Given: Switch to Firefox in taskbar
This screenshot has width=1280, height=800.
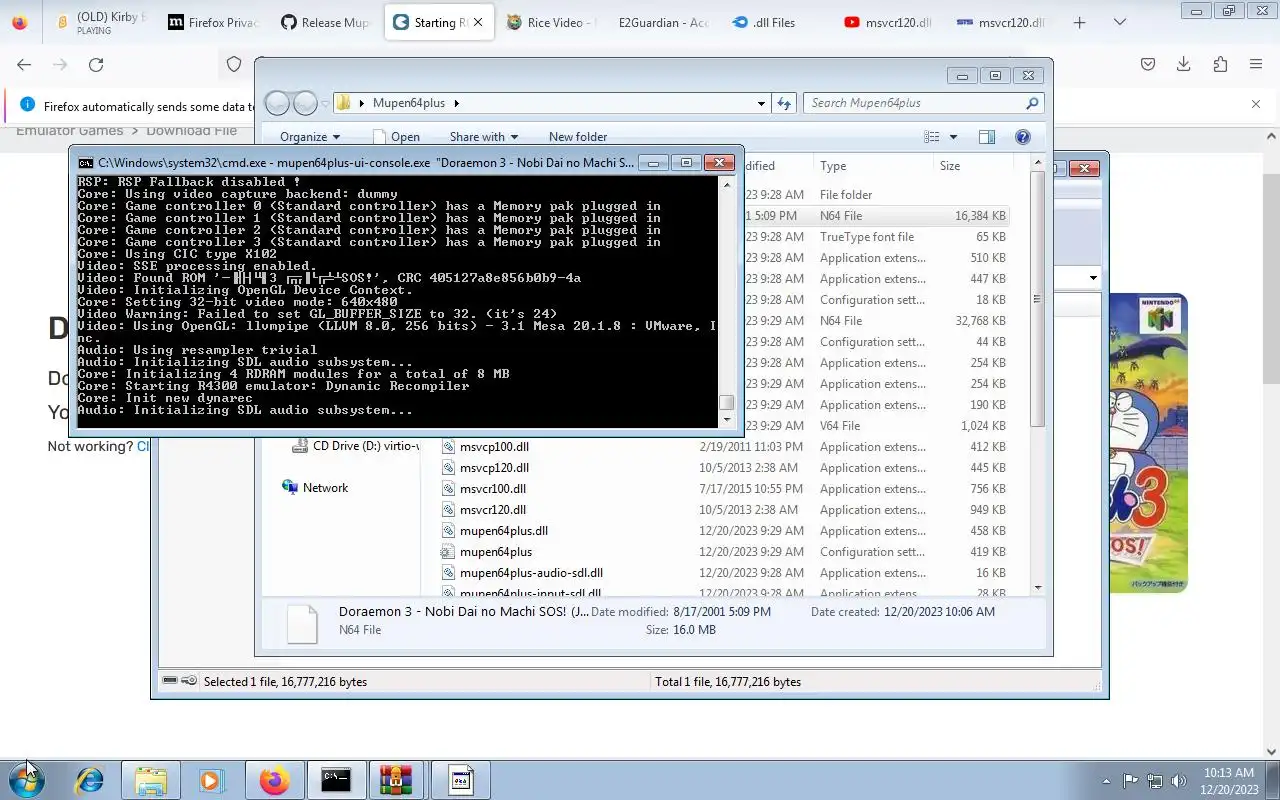Looking at the screenshot, I should pos(274,780).
